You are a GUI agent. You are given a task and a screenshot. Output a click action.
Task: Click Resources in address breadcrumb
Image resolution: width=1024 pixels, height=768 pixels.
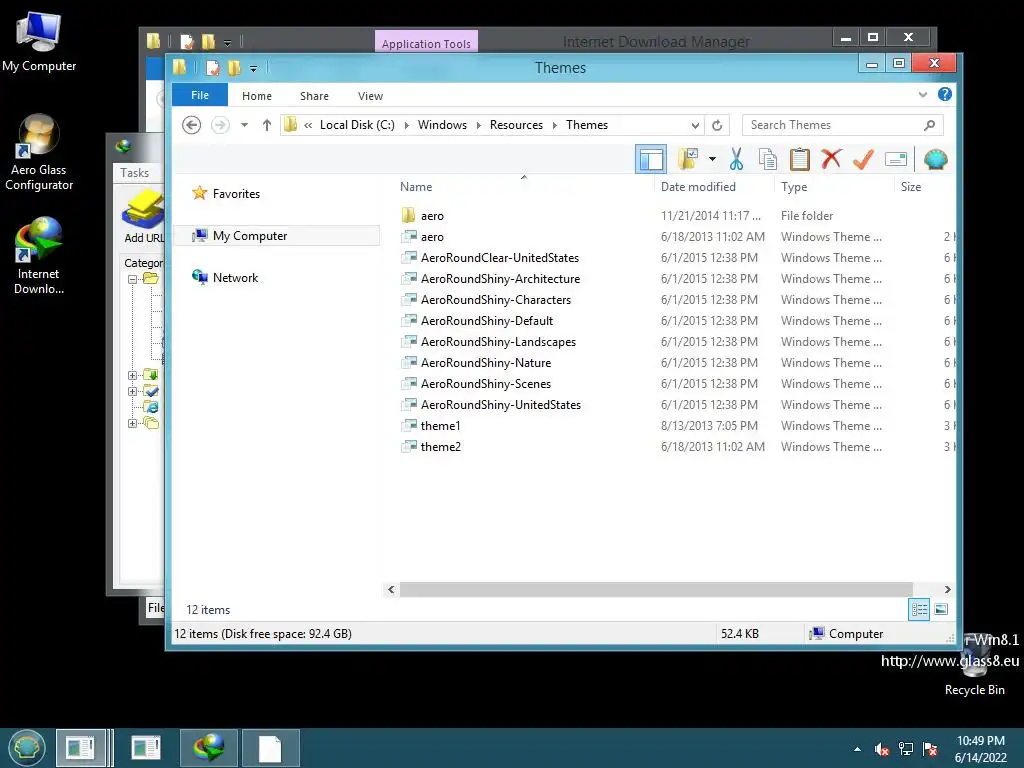(516, 125)
